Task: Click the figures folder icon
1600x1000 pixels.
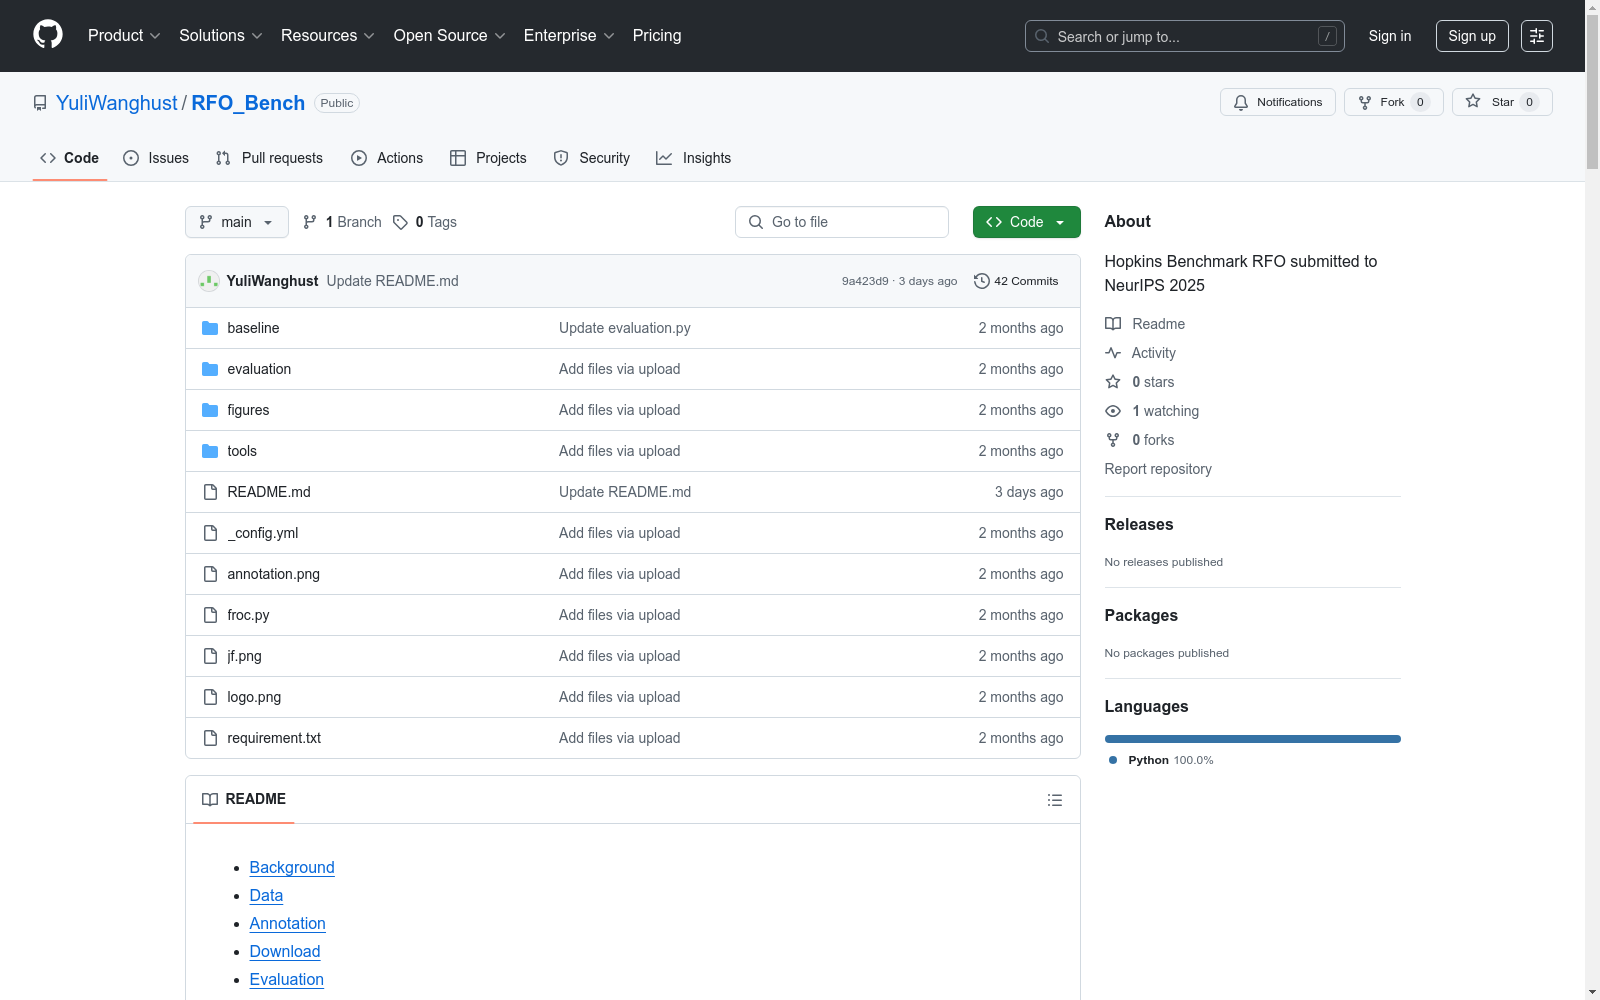Action: [210, 410]
